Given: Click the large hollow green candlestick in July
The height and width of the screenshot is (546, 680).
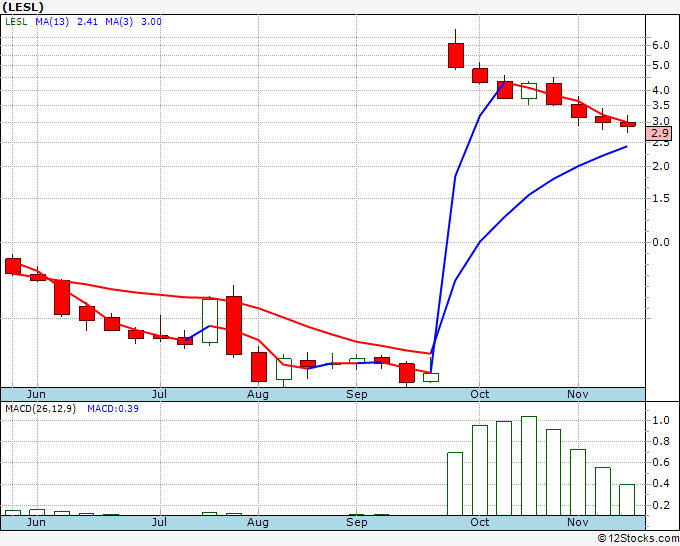Looking at the screenshot, I should coord(210,321).
